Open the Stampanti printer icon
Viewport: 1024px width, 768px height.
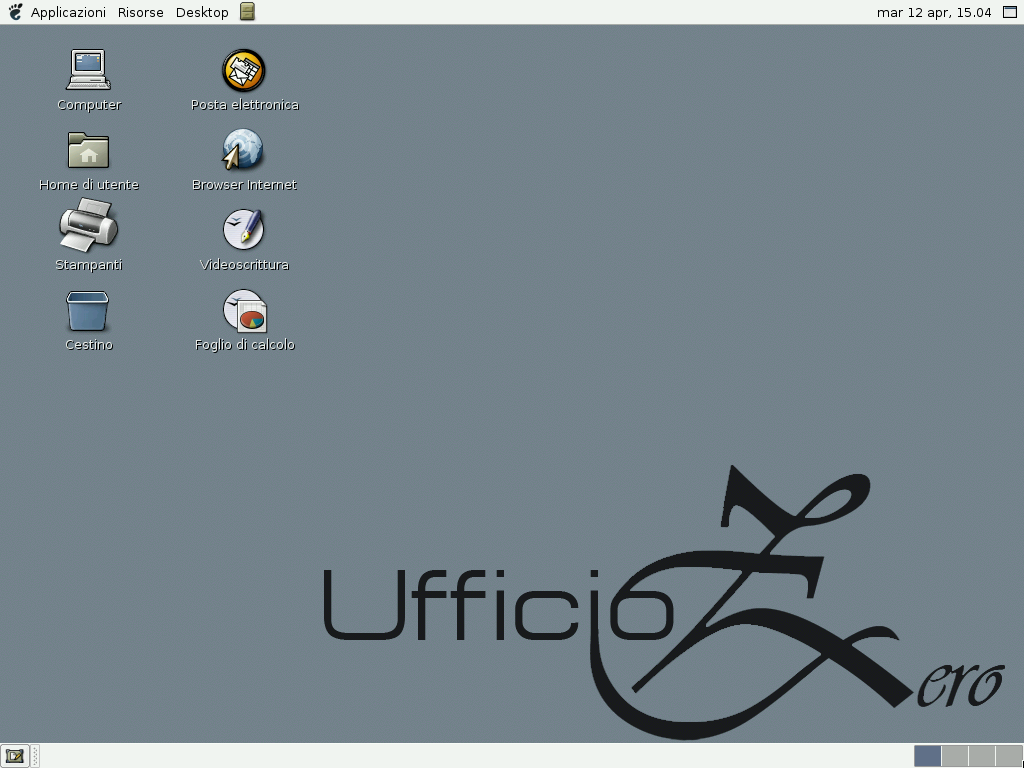pyautogui.click(x=88, y=226)
